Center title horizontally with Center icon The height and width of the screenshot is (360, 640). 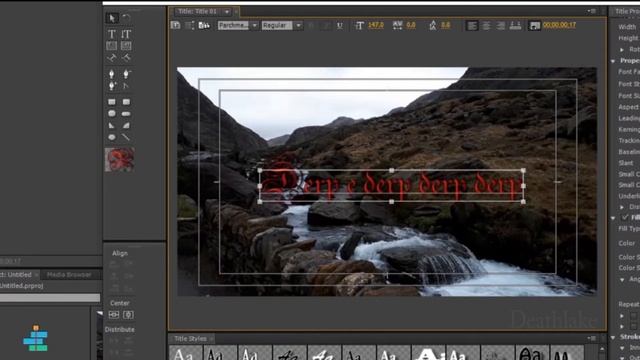point(114,315)
